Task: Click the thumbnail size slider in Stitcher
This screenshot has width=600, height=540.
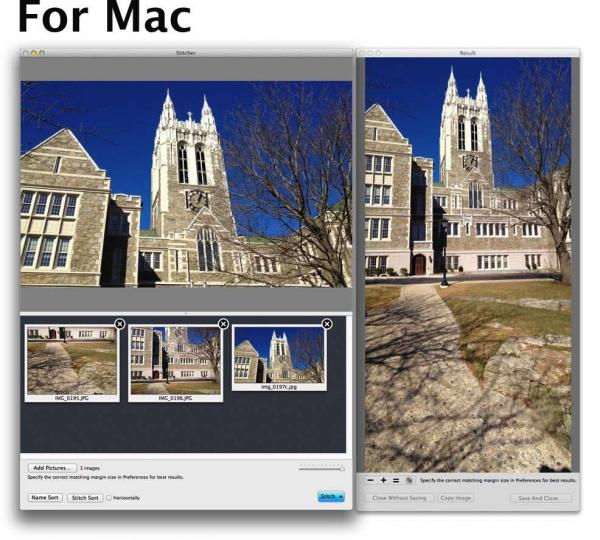Action: point(321,468)
